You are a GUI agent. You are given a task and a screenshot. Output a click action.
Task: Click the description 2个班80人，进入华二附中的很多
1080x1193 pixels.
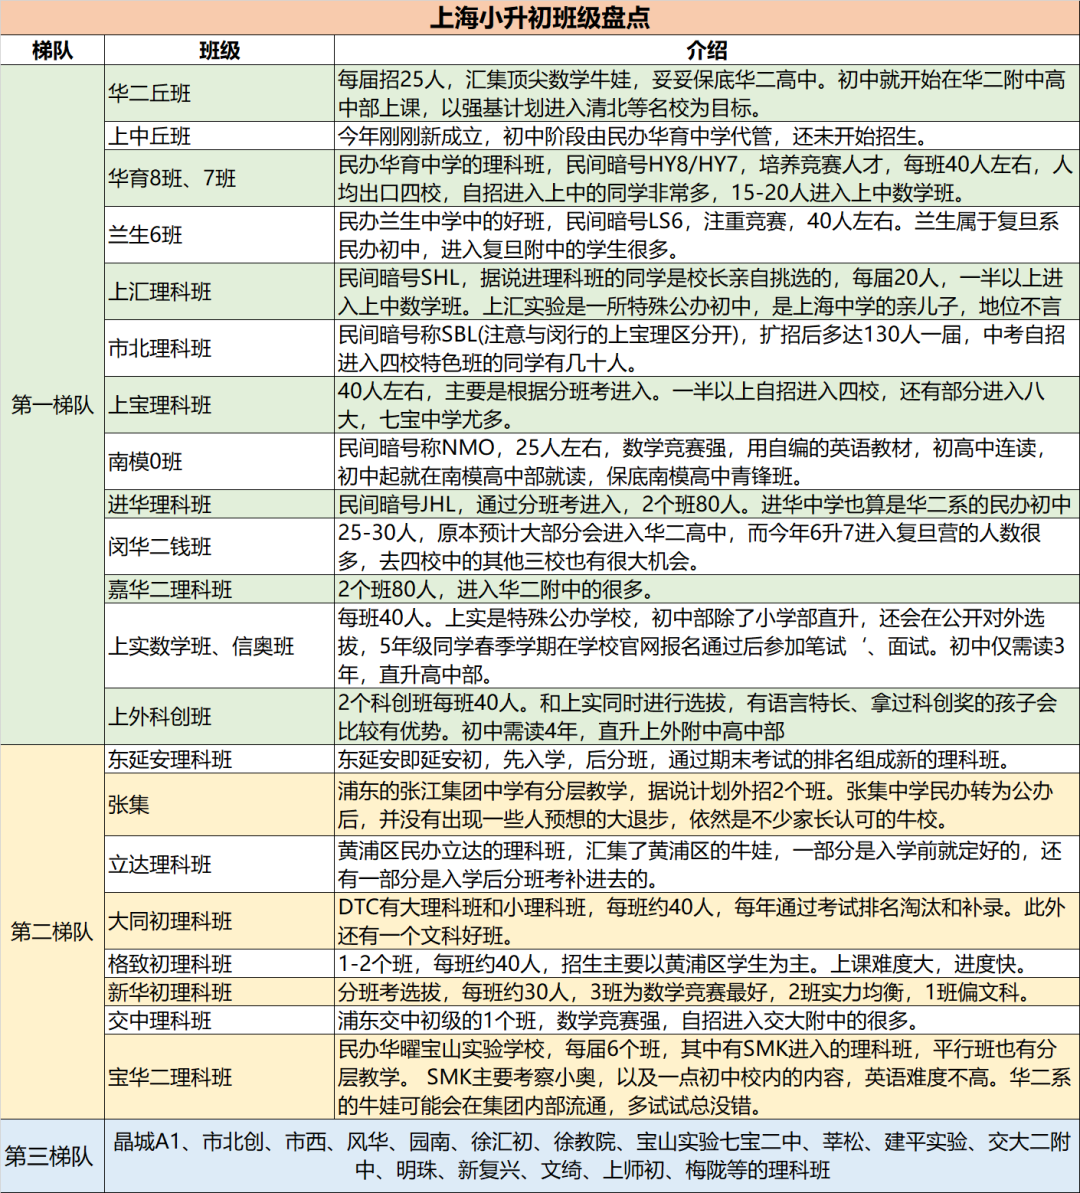click(x=706, y=589)
